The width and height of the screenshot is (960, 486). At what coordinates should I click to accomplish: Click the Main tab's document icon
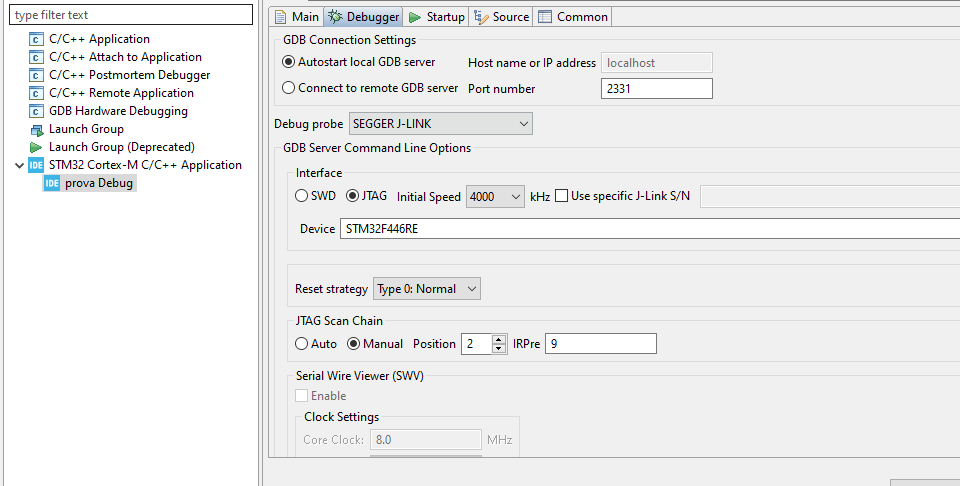(280, 17)
